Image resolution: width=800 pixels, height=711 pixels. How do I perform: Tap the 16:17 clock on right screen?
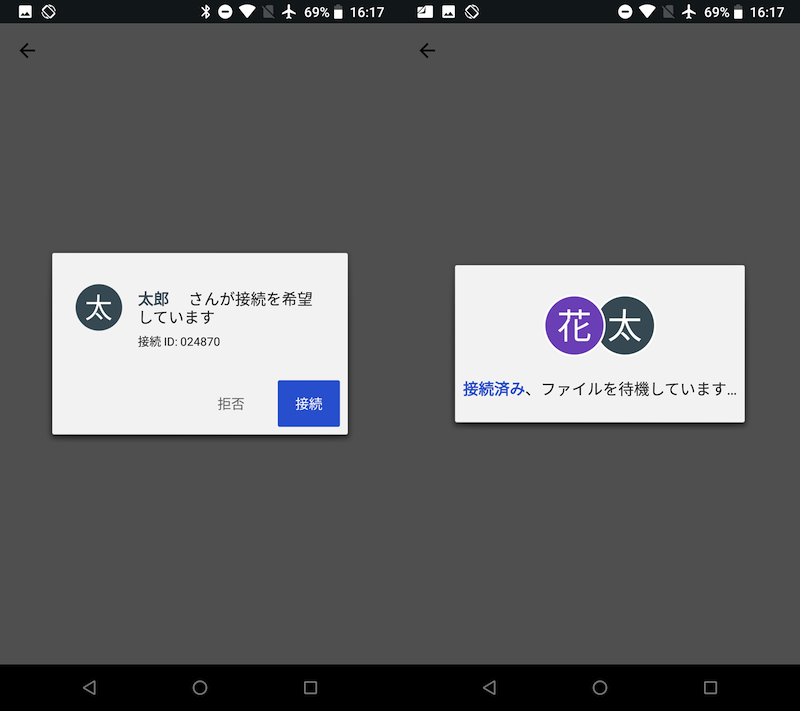(x=767, y=12)
